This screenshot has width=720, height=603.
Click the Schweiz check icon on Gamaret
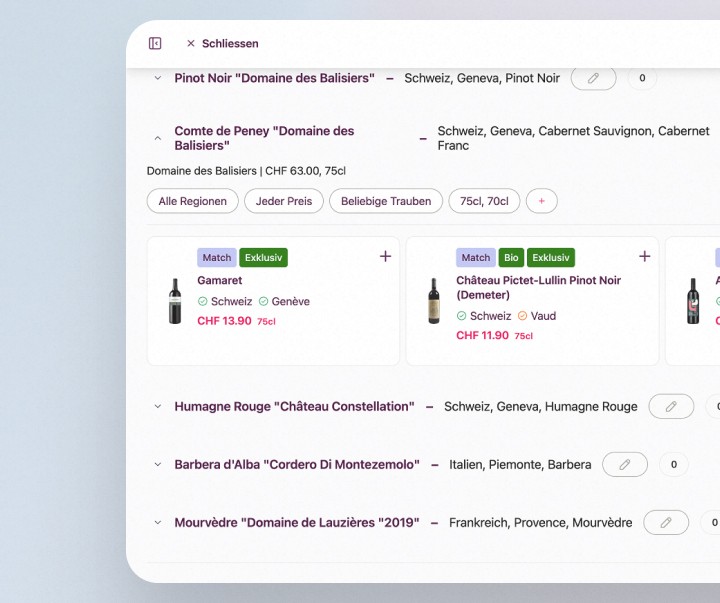pyautogui.click(x=202, y=301)
